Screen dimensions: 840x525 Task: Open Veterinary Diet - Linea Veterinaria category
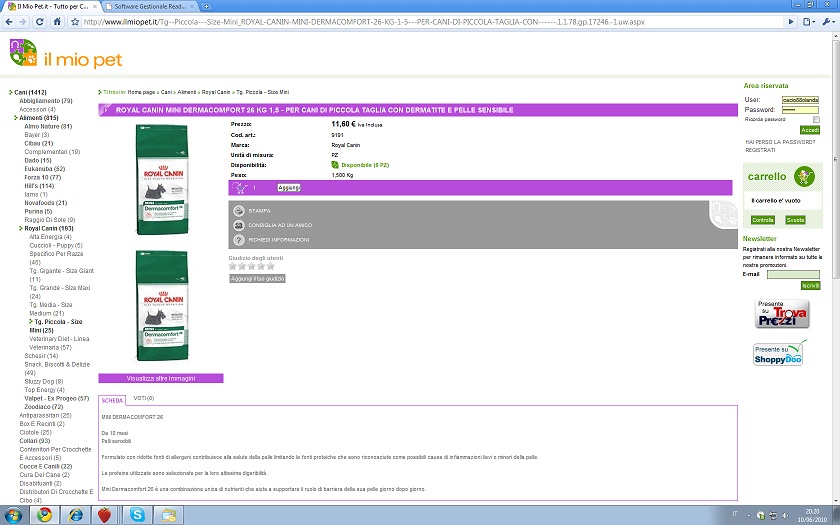click(x=59, y=343)
